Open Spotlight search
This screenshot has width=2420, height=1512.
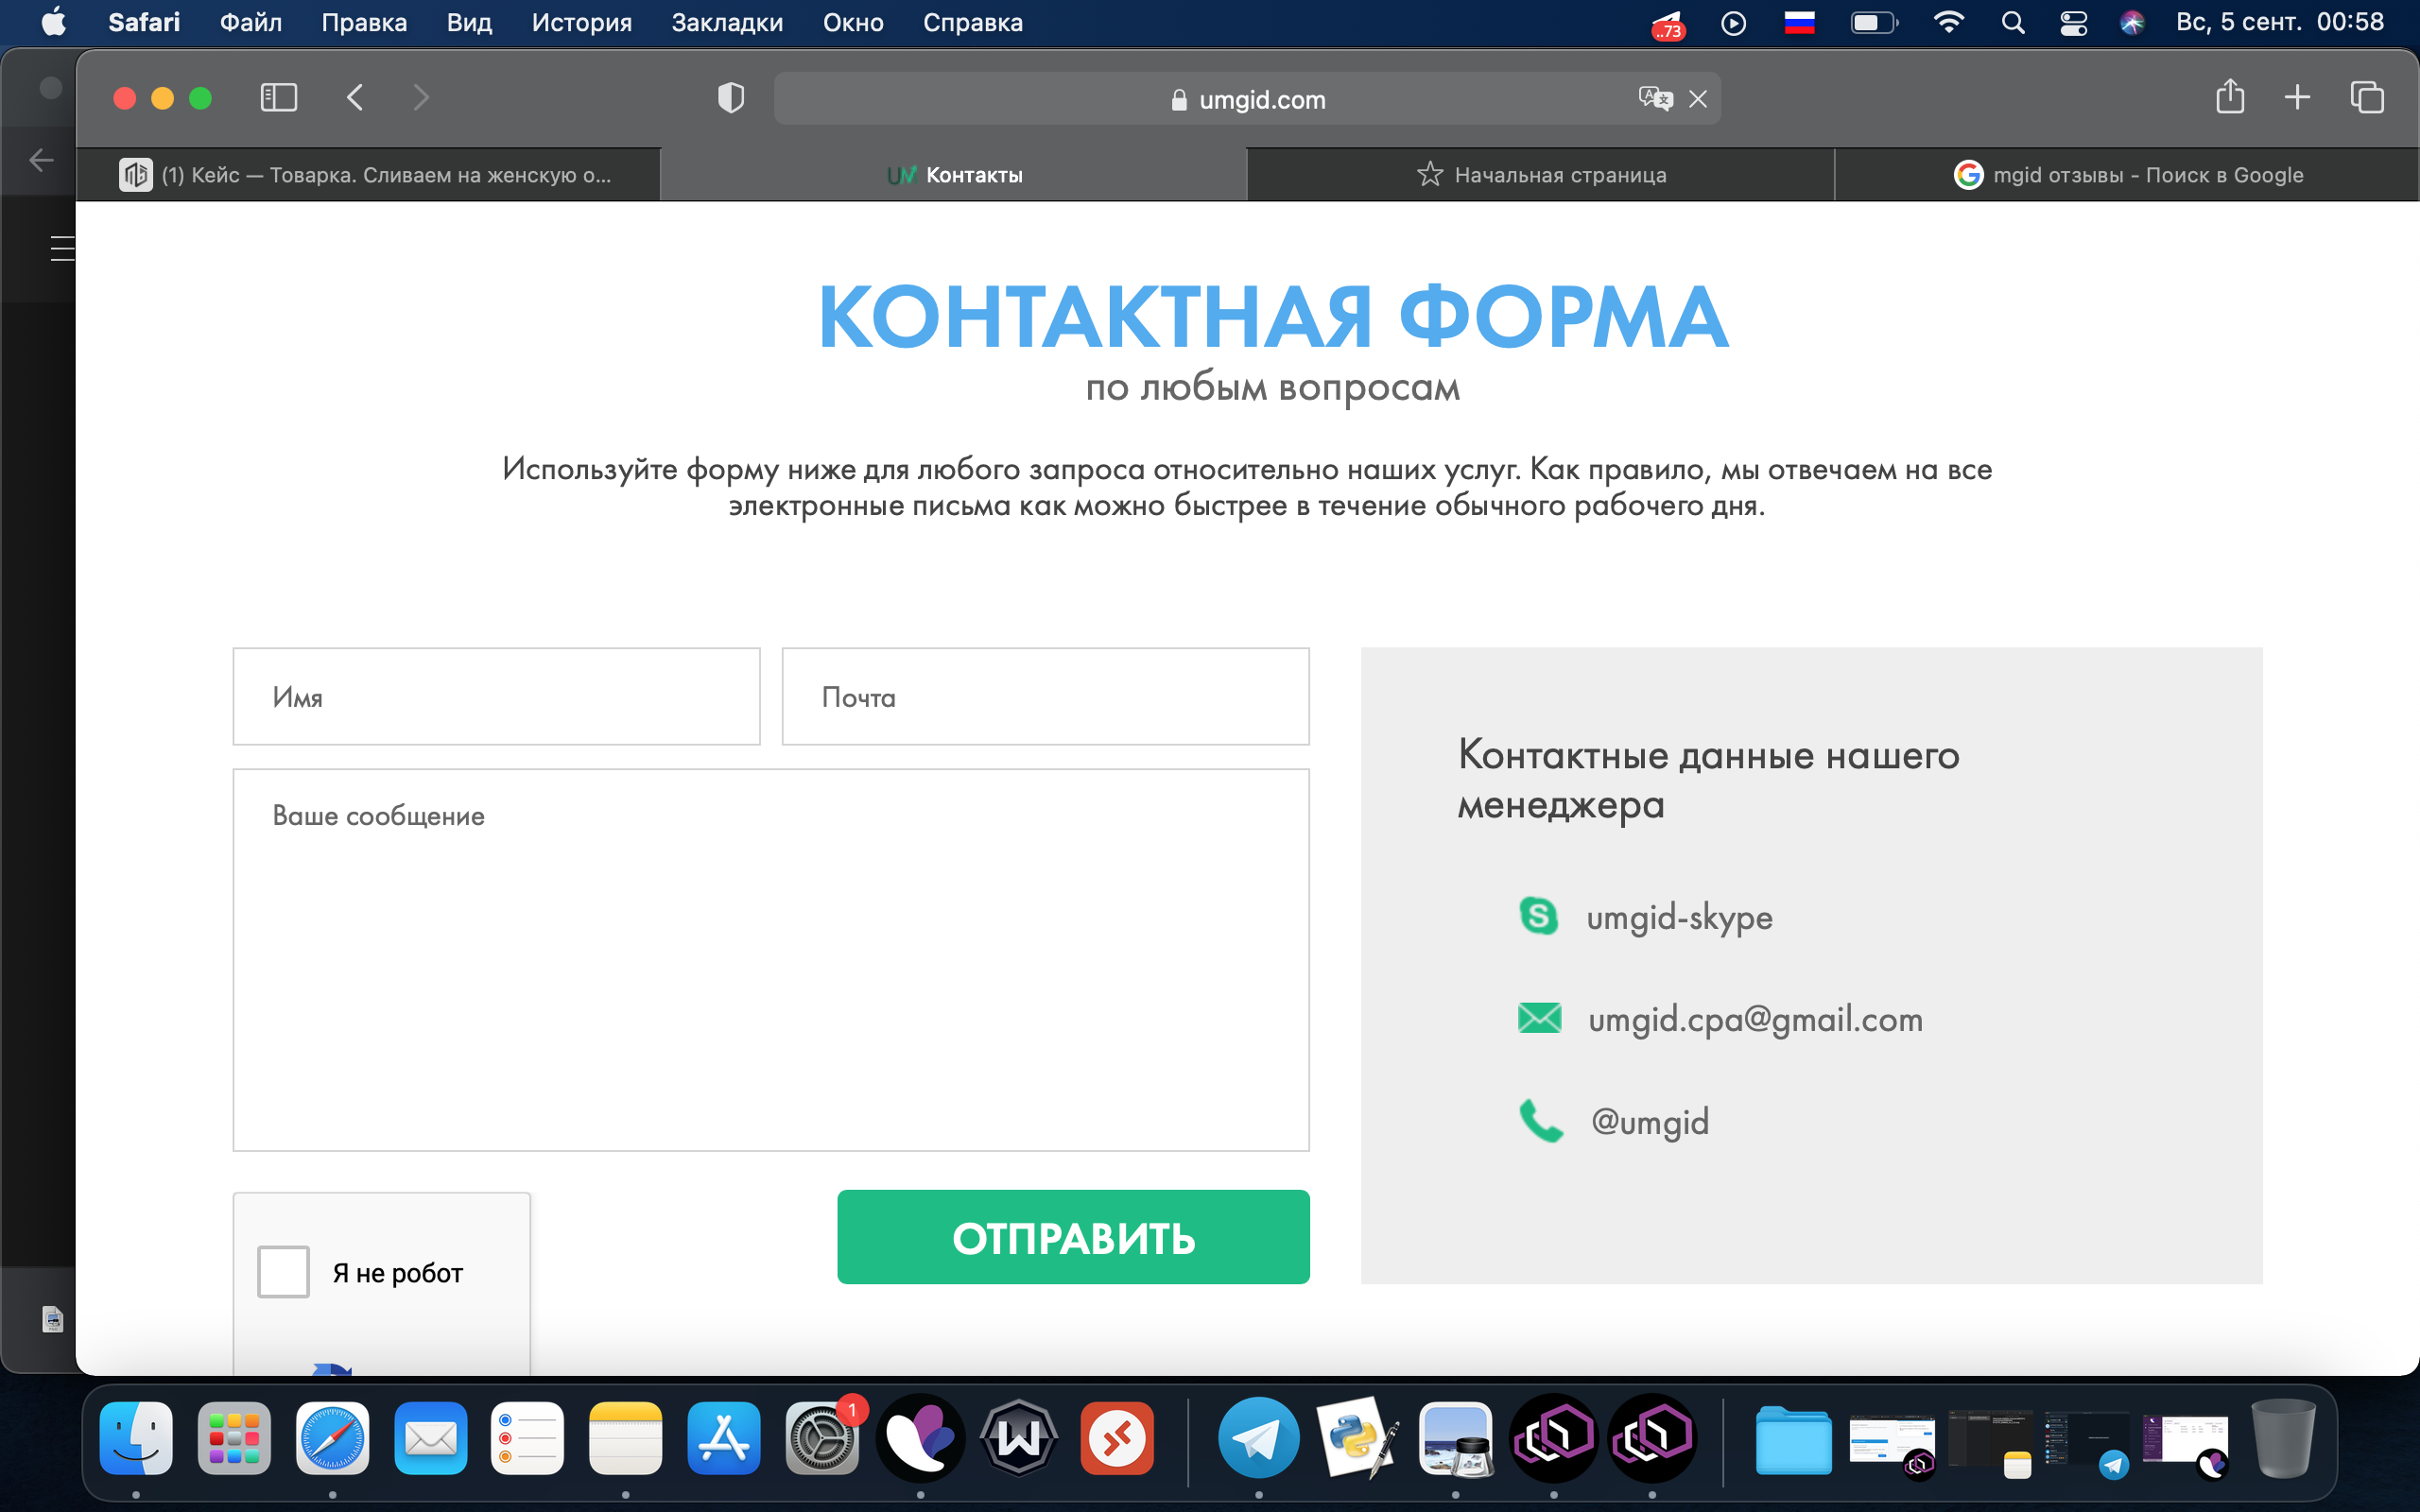[2013, 22]
